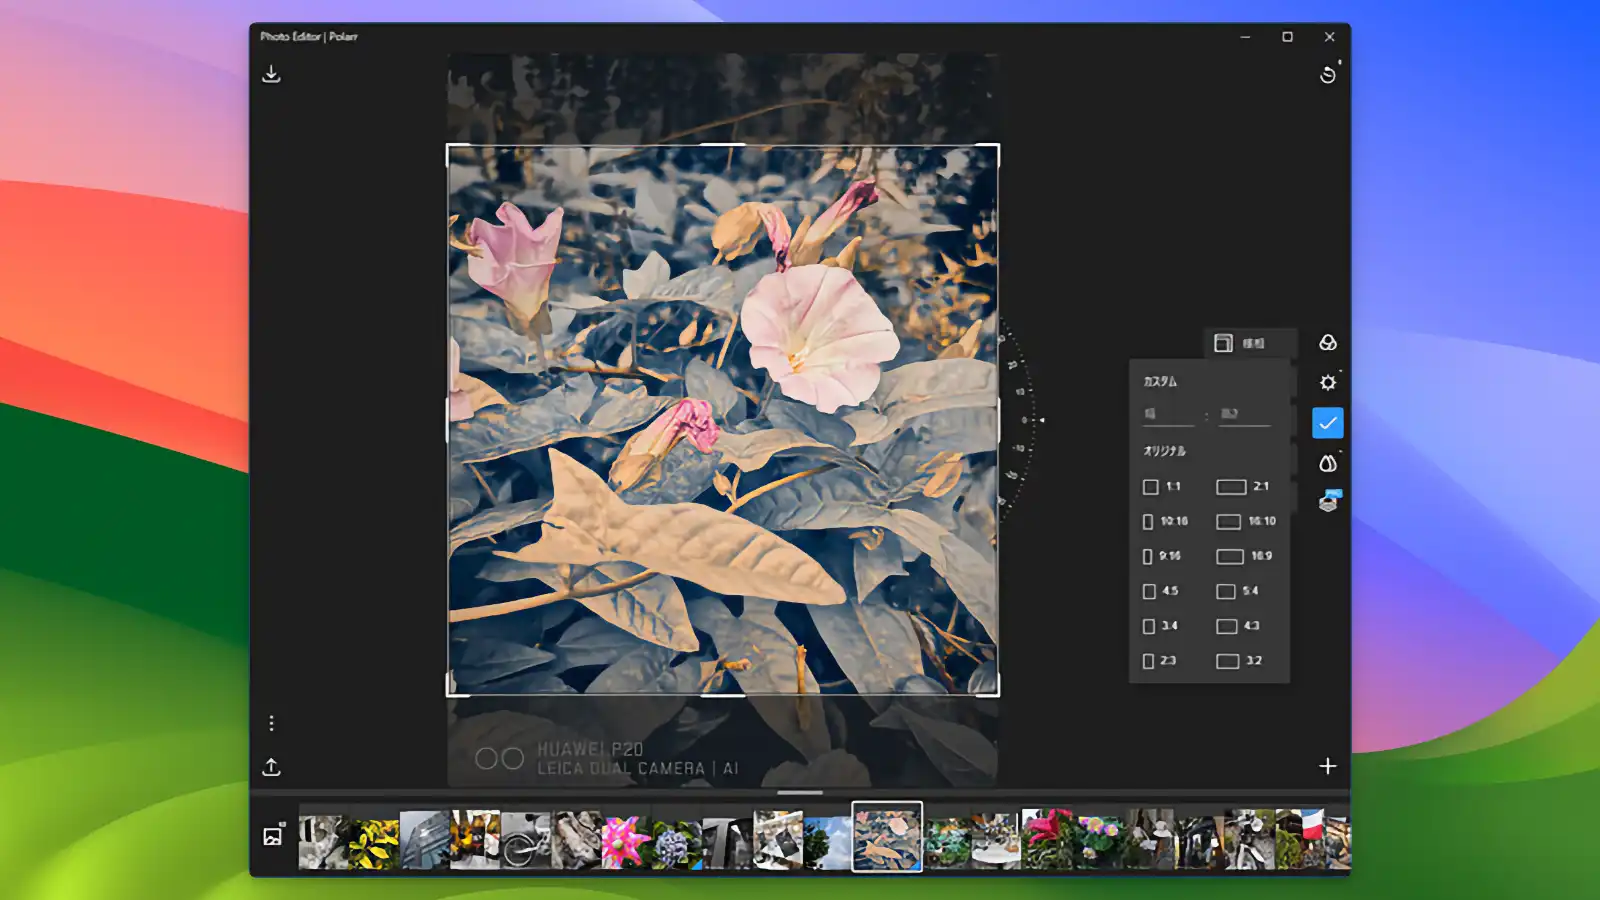
Task: Open the edit history panel
Action: pos(1330,75)
